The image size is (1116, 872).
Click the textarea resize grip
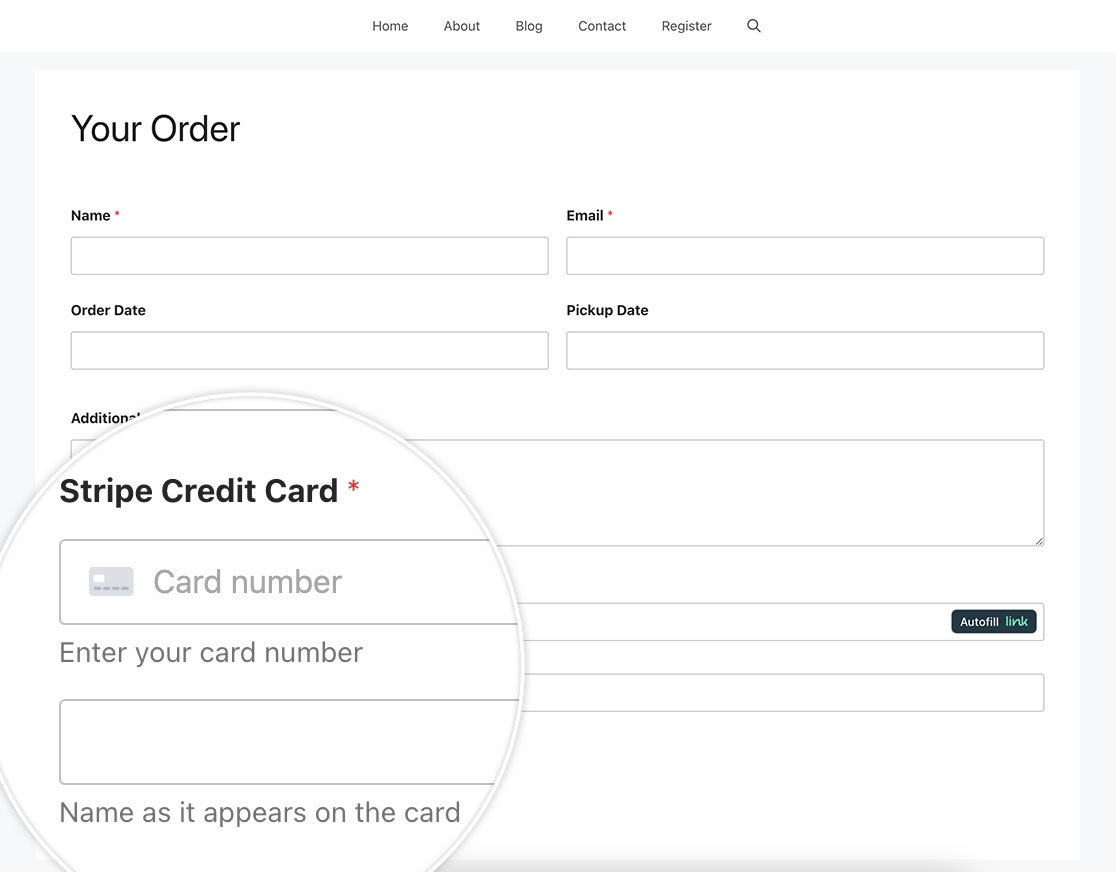tap(1038, 542)
